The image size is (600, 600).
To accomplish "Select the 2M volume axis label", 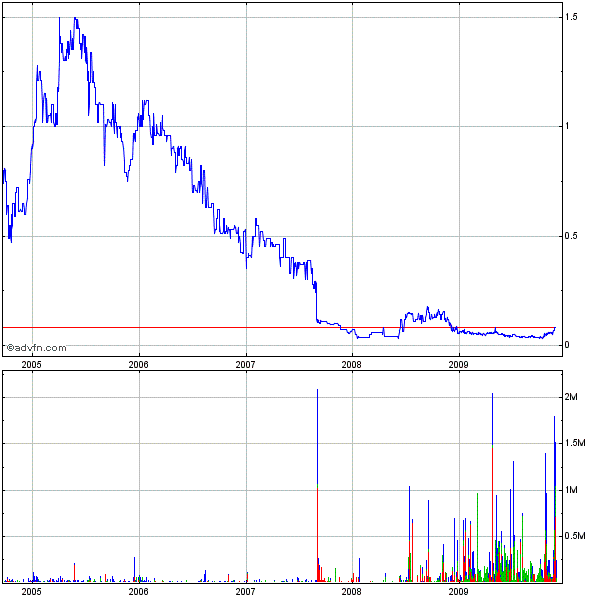I will 571,397.
